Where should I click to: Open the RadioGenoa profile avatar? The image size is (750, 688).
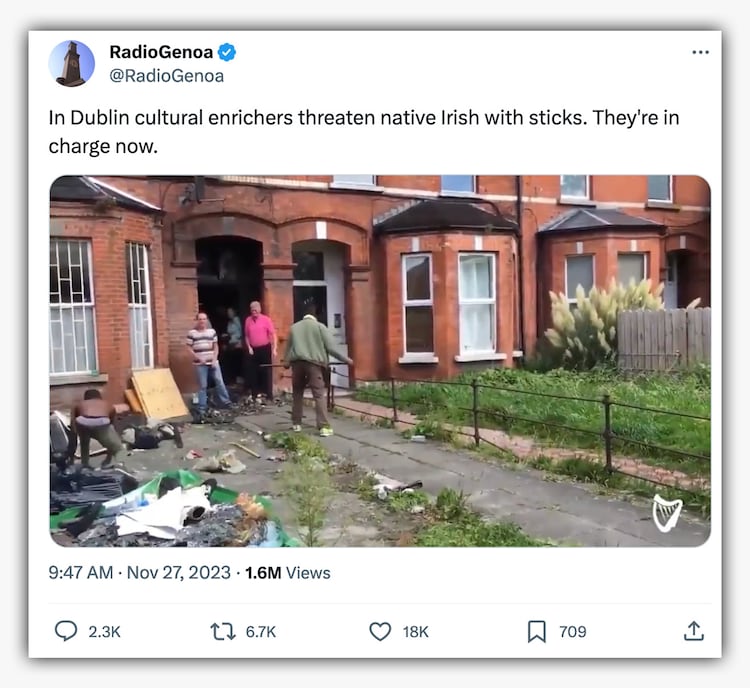coord(72,64)
